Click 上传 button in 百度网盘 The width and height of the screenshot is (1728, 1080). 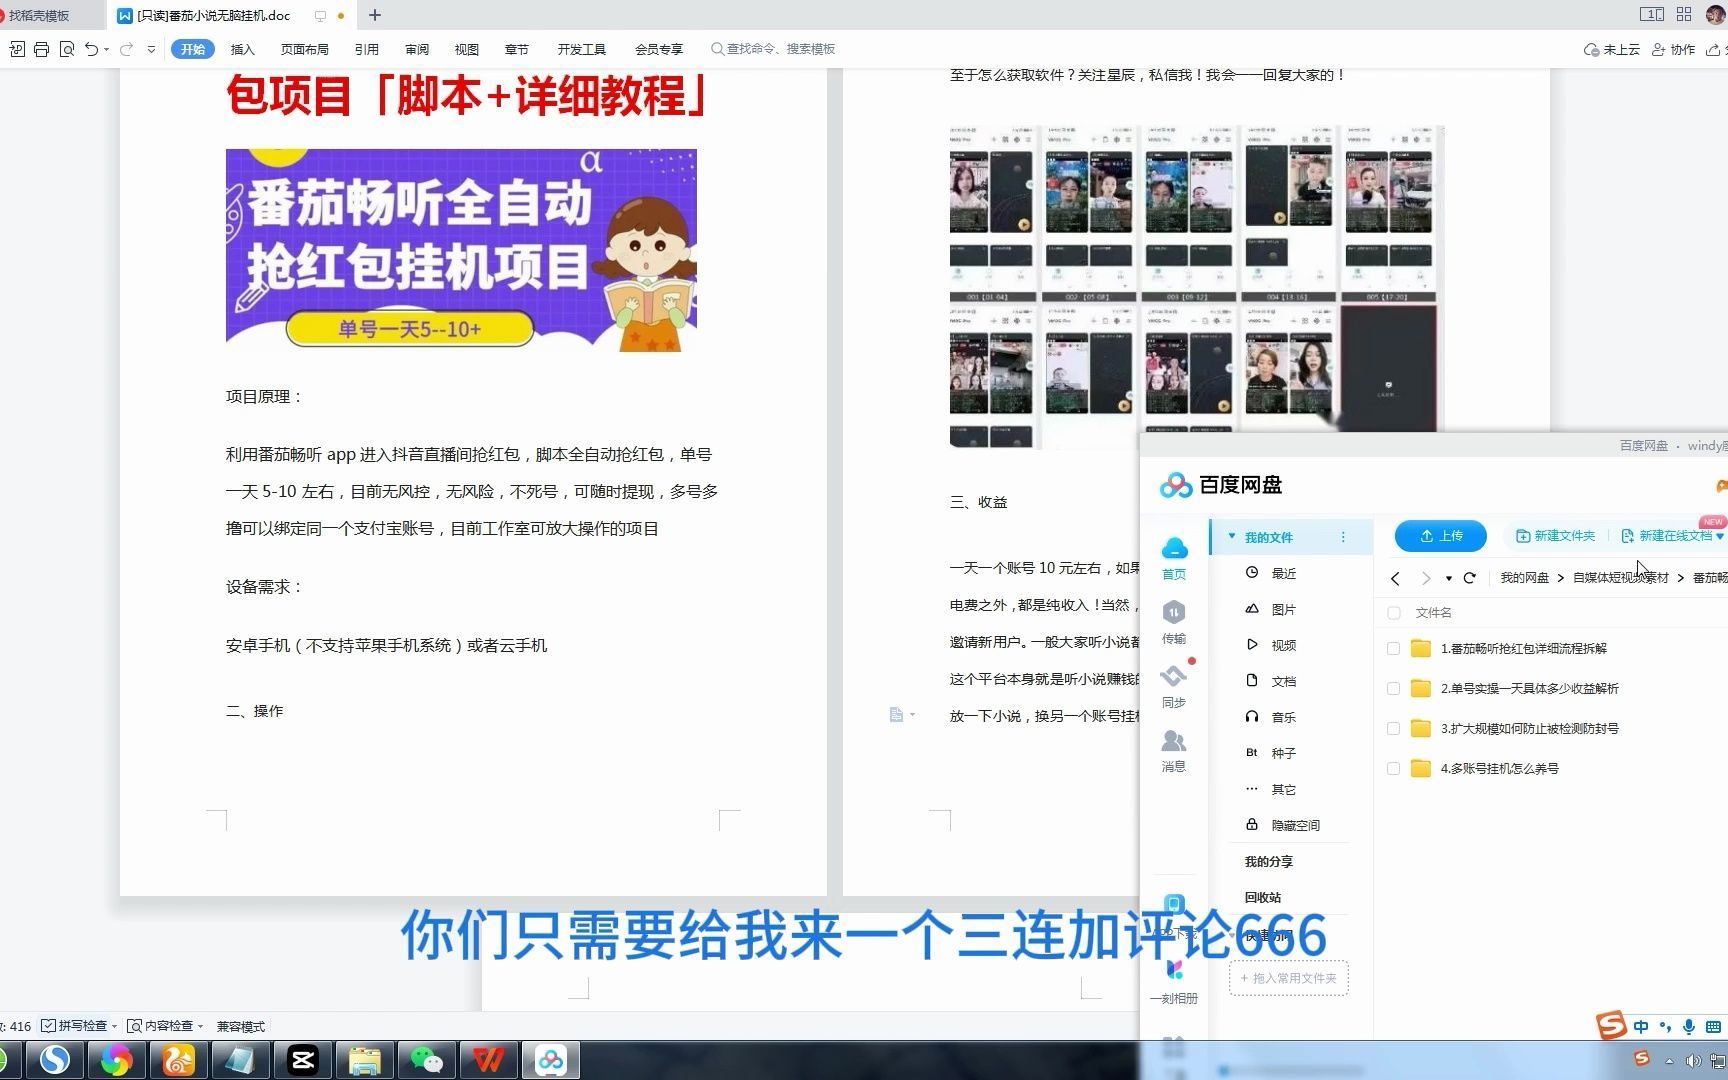(x=1441, y=536)
